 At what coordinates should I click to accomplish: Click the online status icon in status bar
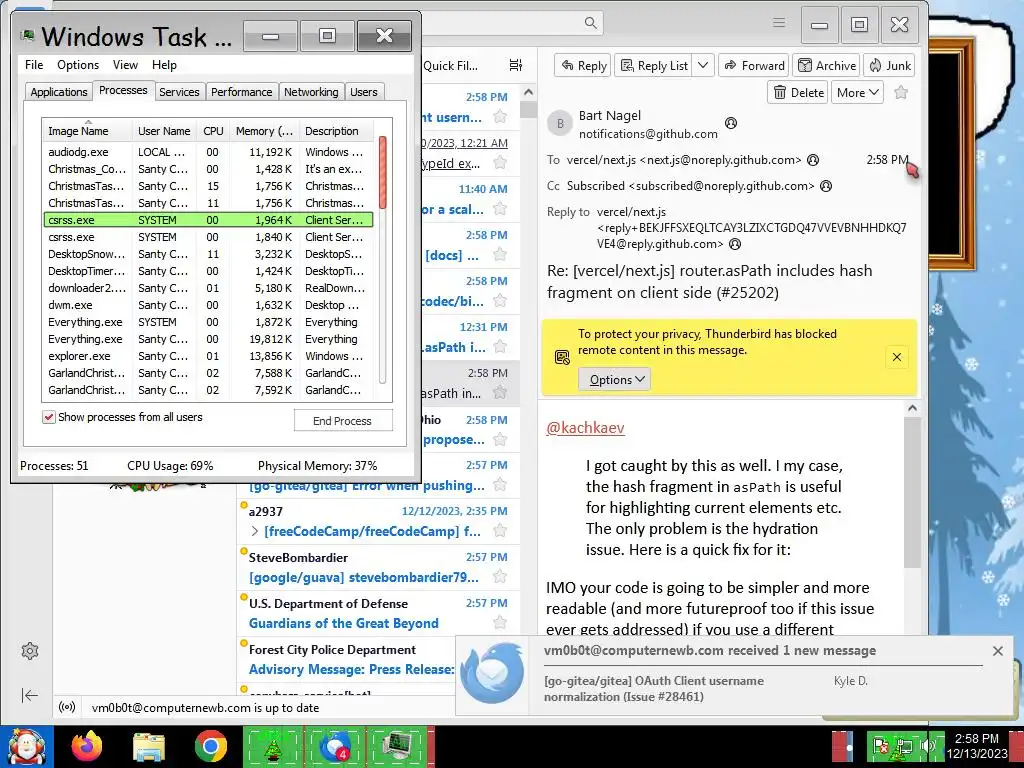[x=67, y=707]
